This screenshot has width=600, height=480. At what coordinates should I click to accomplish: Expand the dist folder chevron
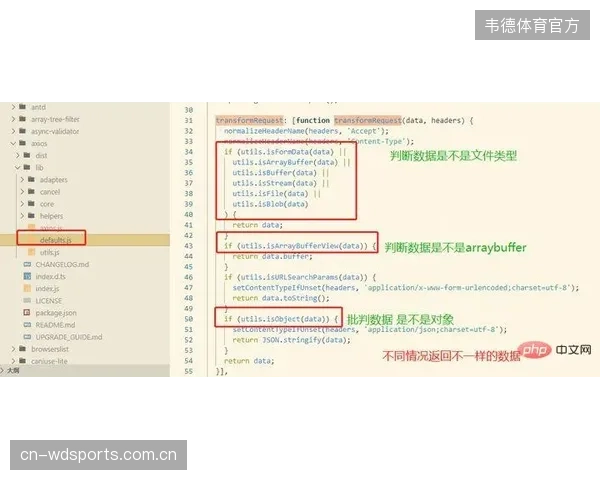click(18, 155)
